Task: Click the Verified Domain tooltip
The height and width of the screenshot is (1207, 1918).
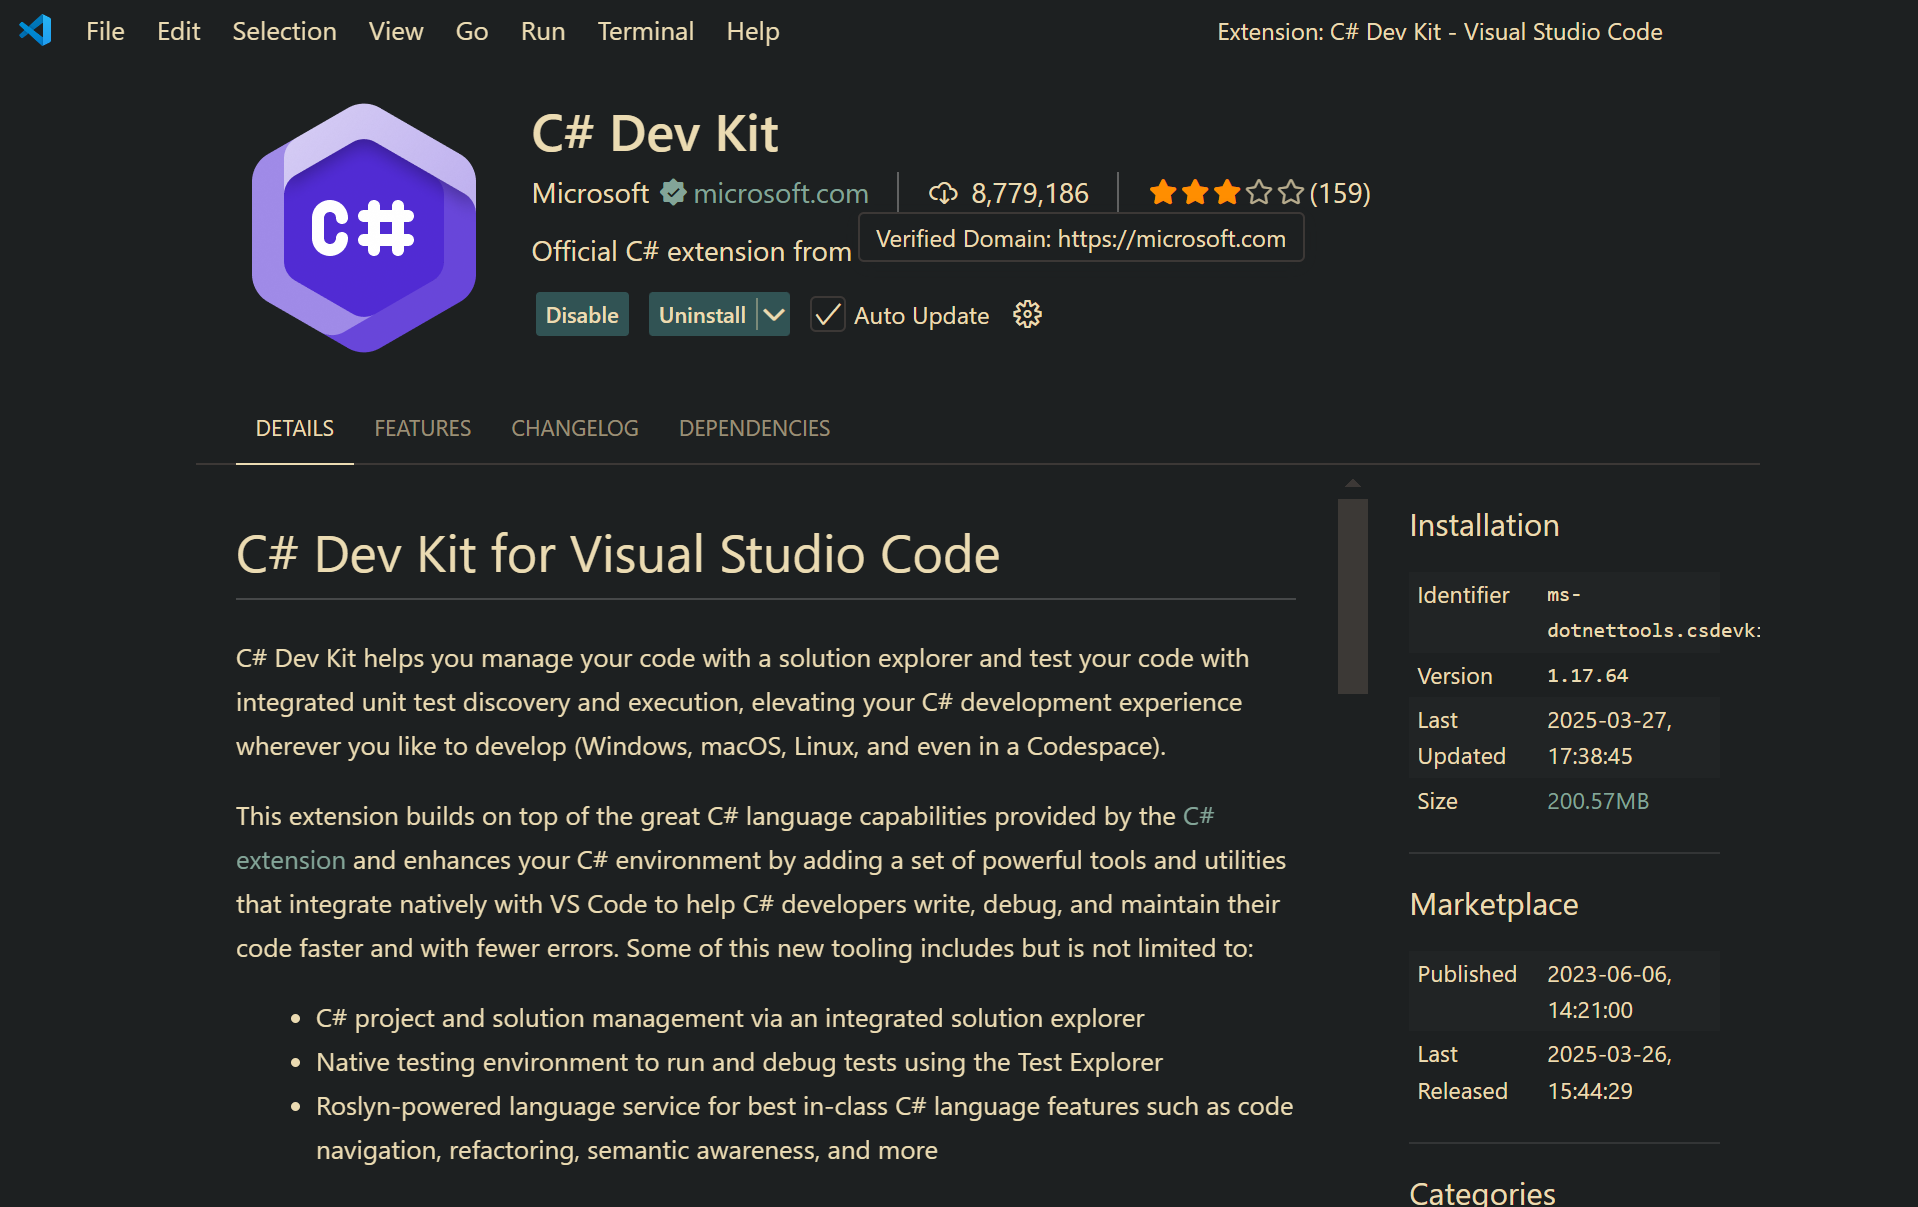Action: tap(1081, 238)
